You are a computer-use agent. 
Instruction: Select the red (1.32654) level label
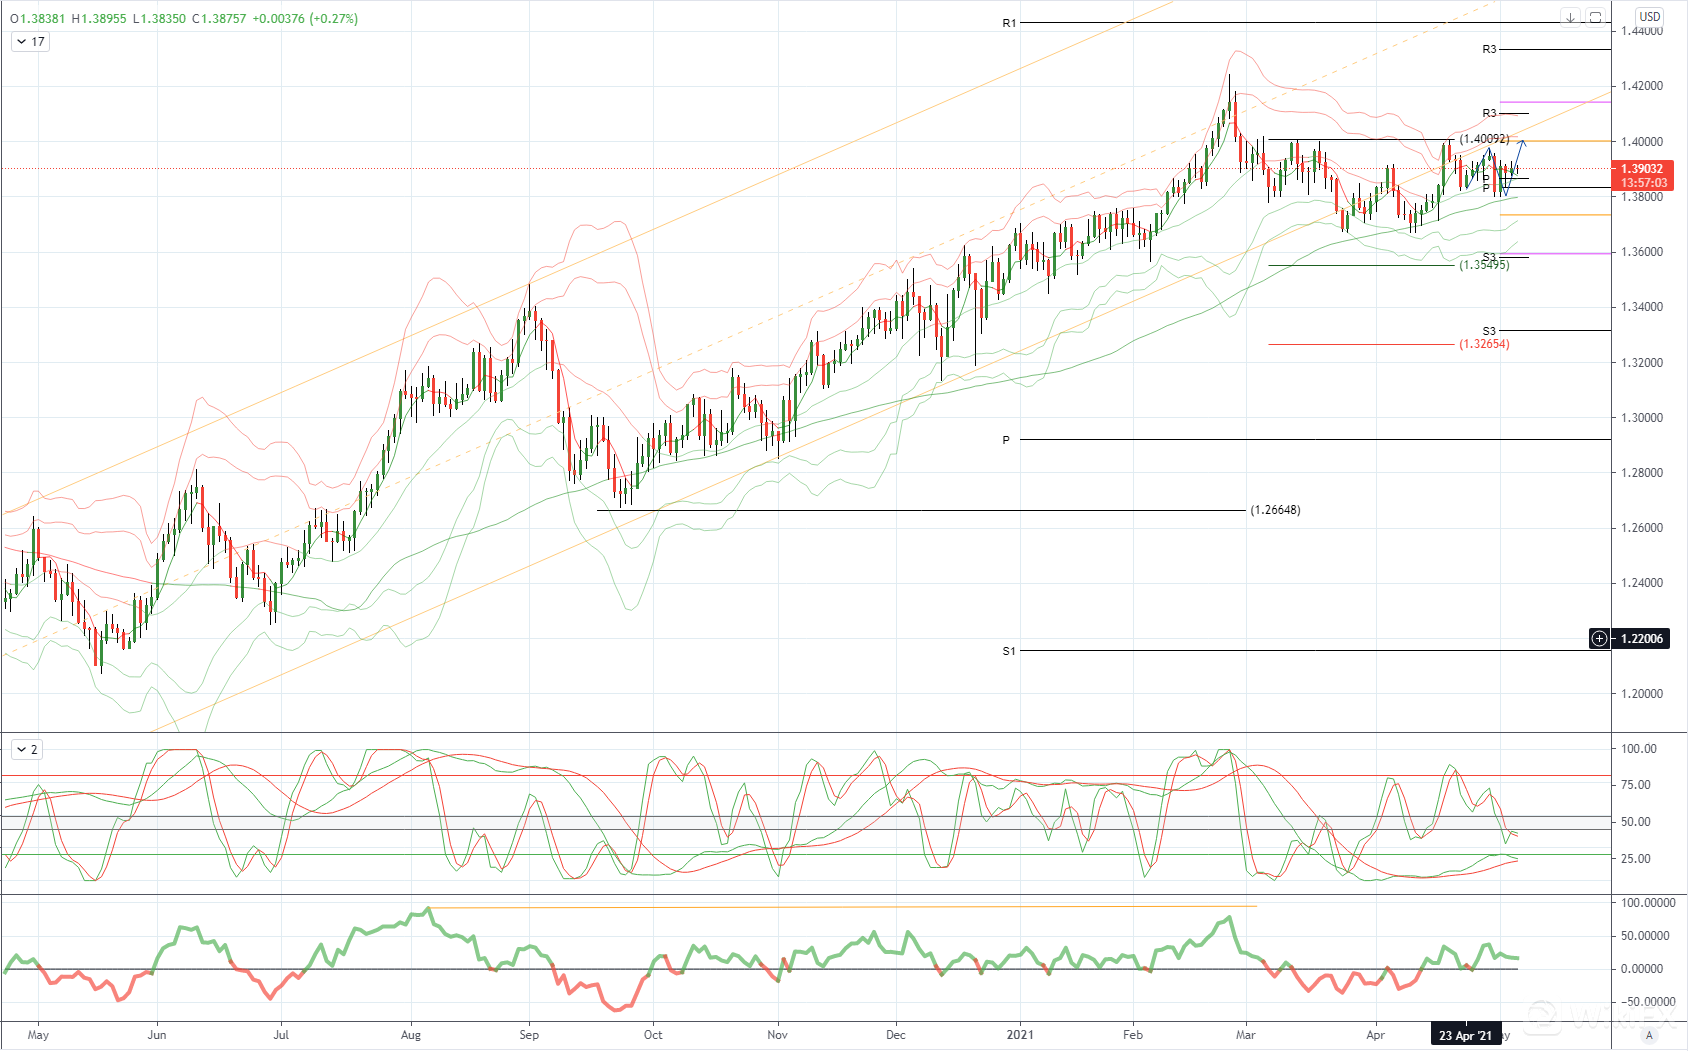tap(1484, 344)
